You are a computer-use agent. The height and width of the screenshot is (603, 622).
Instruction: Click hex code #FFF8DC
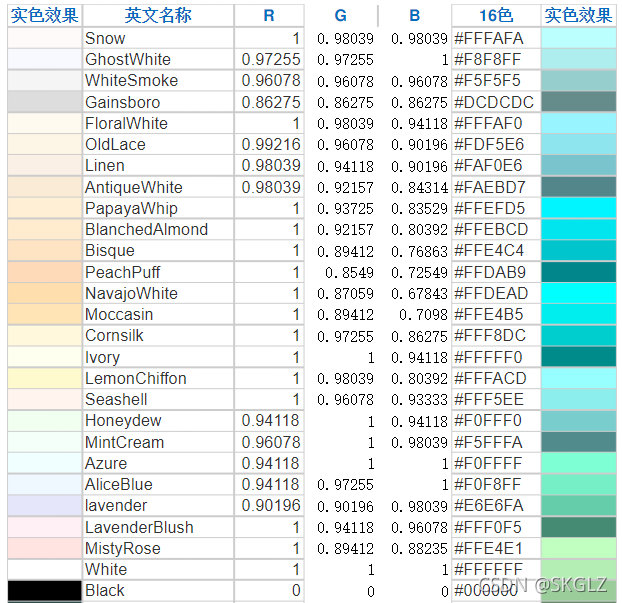coord(490,336)
